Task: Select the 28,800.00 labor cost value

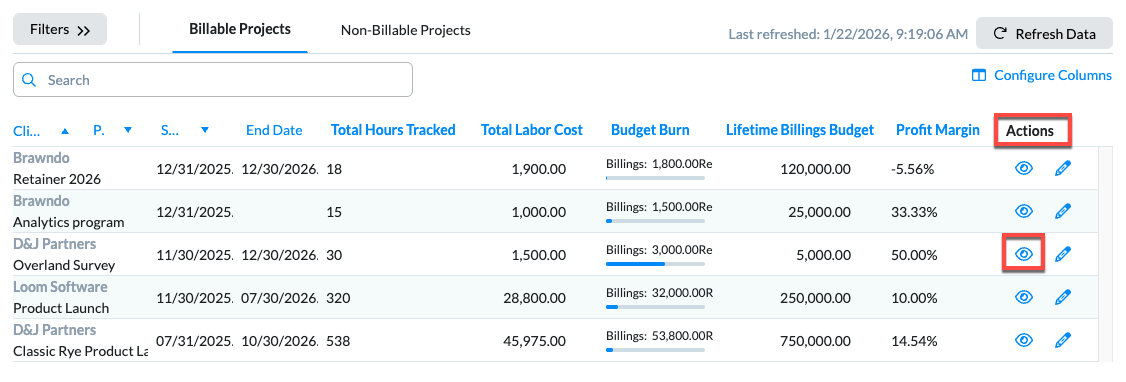Action: click(535, 297)
